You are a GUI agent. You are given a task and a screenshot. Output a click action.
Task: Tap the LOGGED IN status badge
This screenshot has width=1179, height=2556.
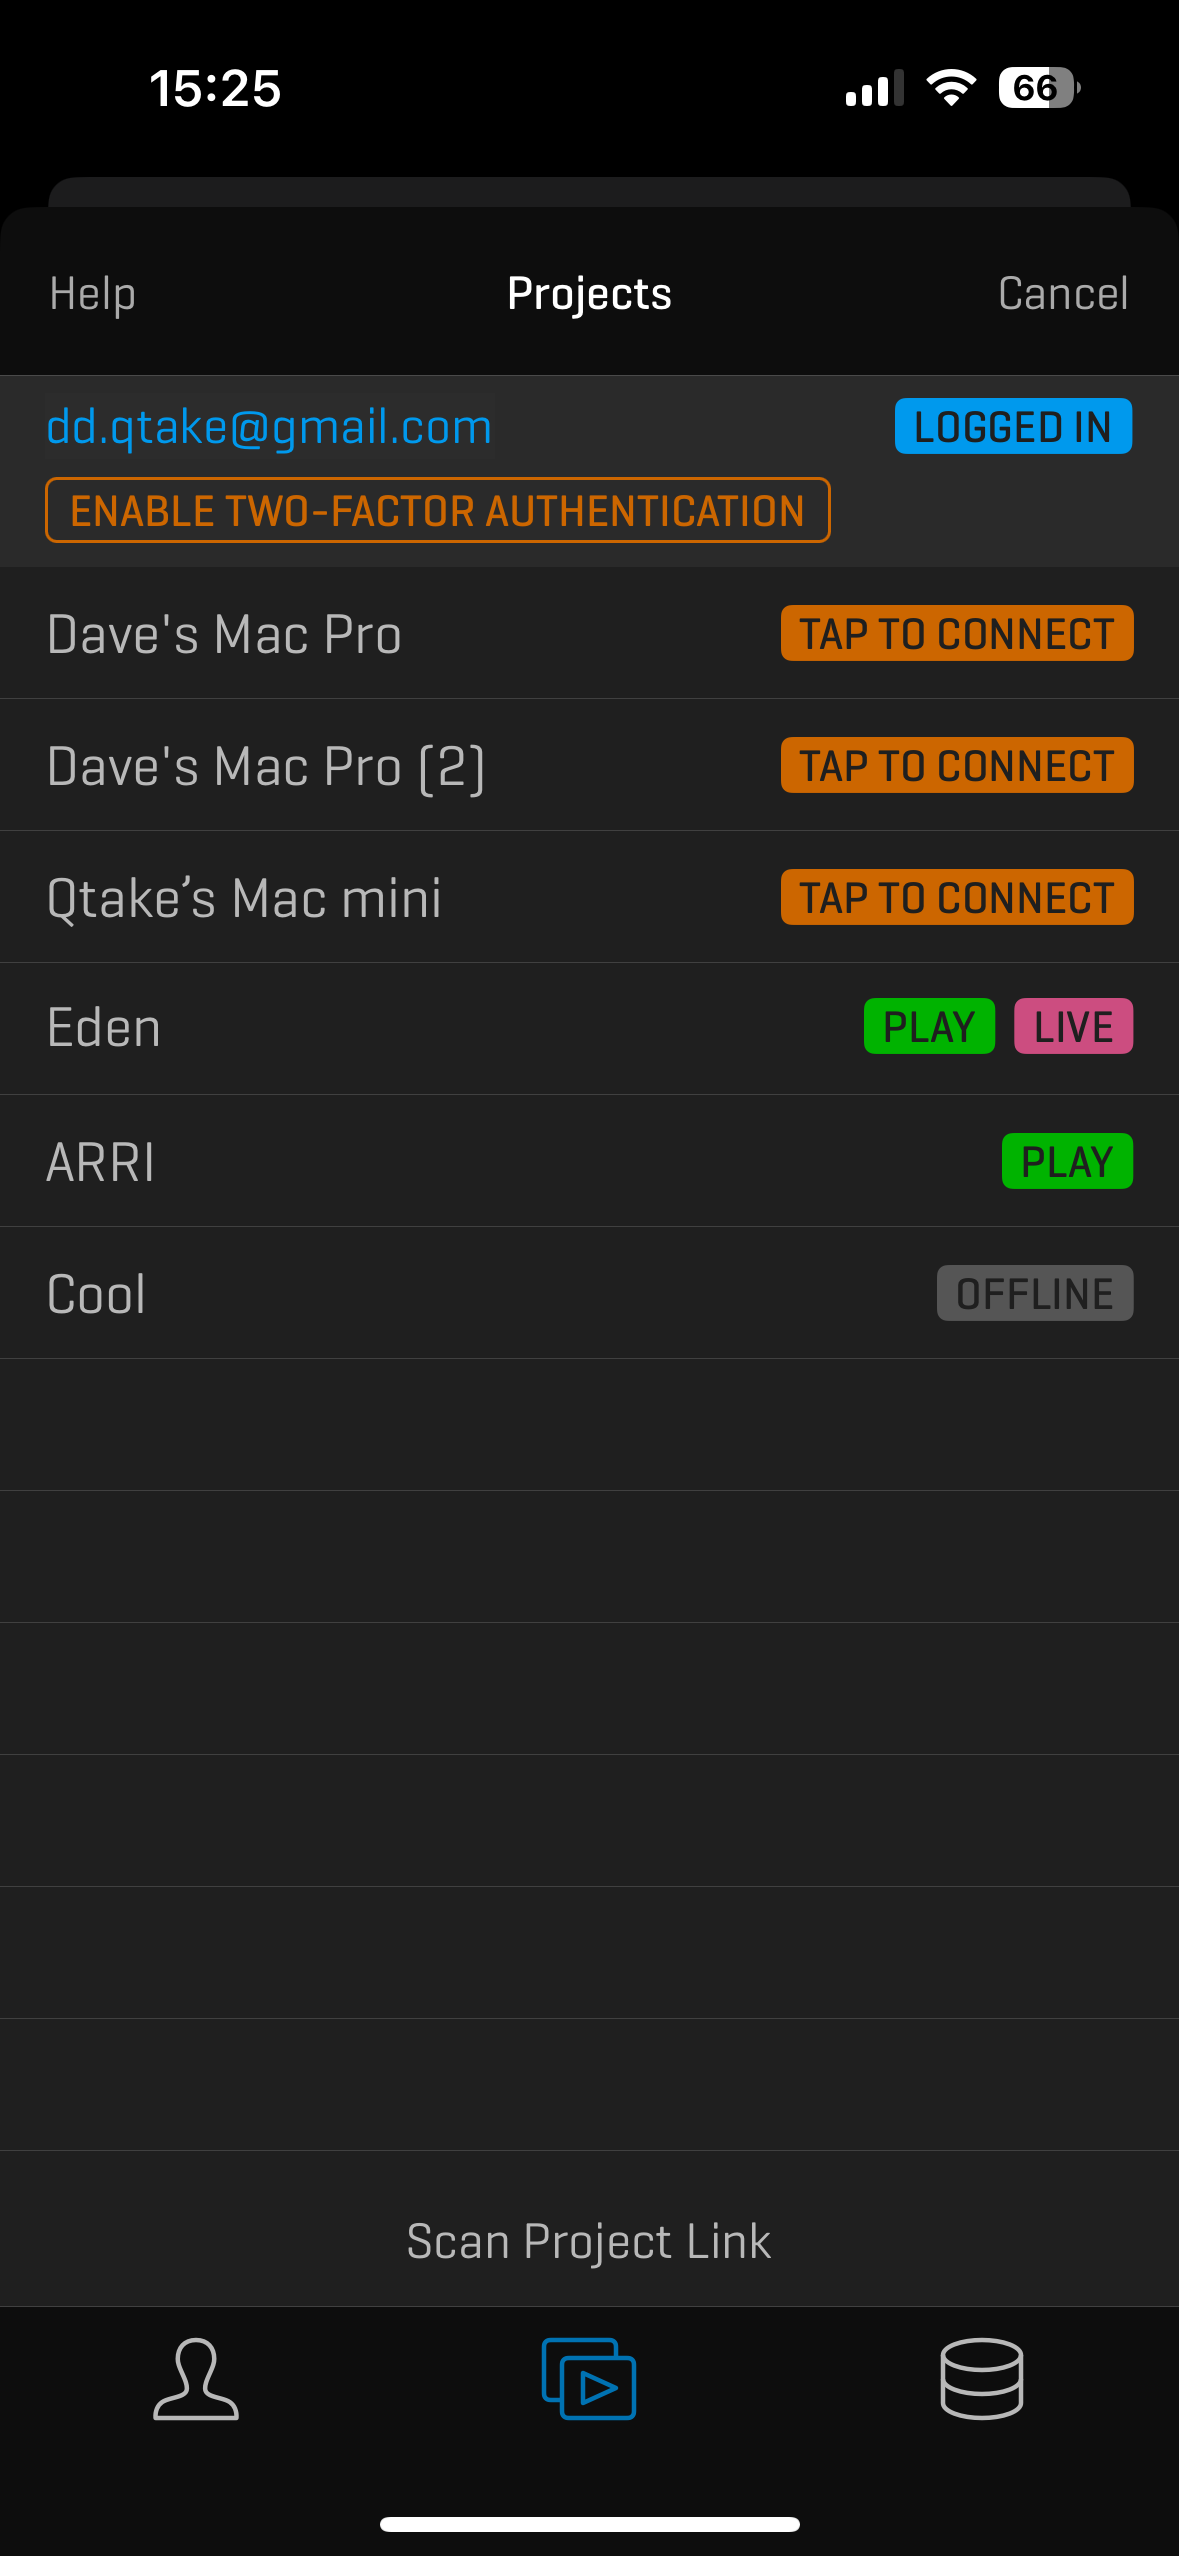tap(1013, 427)
